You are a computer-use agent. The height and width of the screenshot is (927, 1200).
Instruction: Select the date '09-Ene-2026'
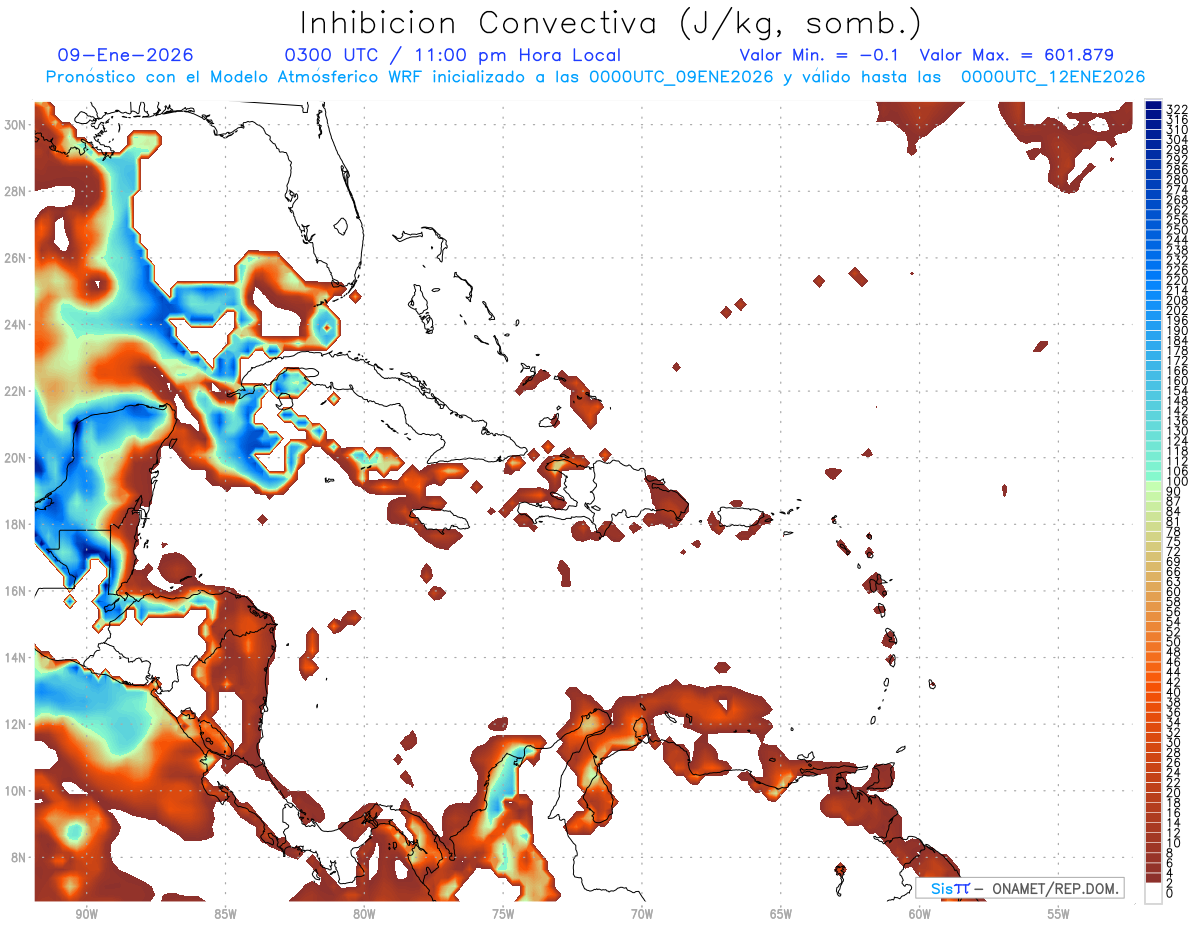click(x=126, y=56)
